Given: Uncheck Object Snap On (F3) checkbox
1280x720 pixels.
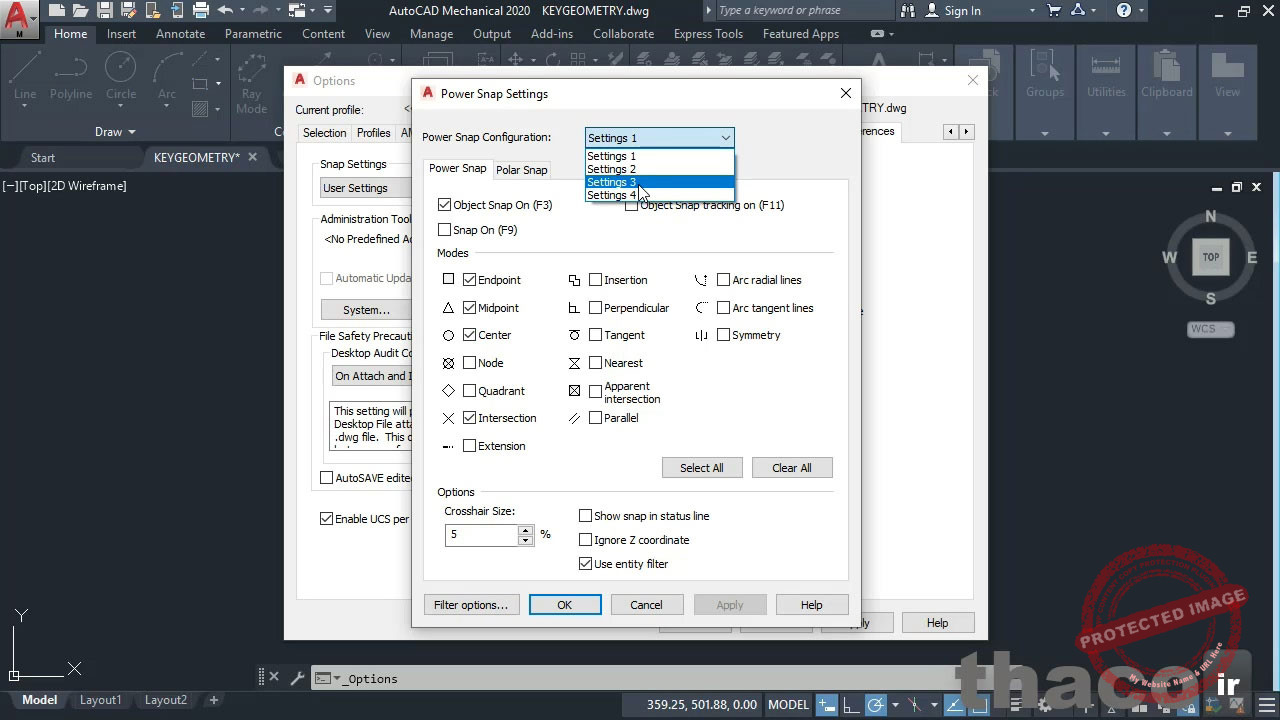Looking at the screenshot, I should (x=445, y=205).
